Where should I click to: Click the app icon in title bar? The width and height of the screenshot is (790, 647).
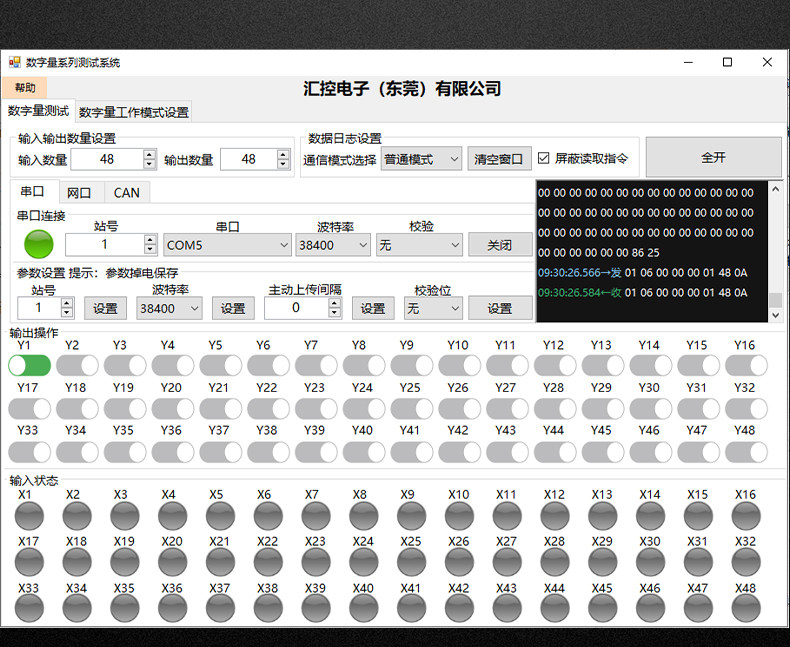(15, 62)
